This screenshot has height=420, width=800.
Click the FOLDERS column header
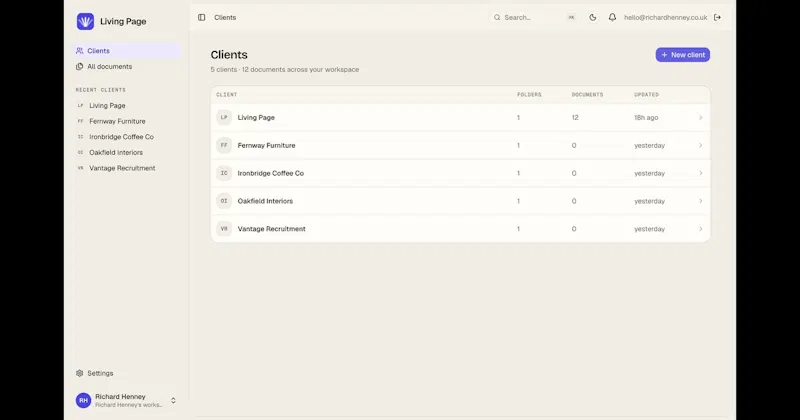(529, 94)
